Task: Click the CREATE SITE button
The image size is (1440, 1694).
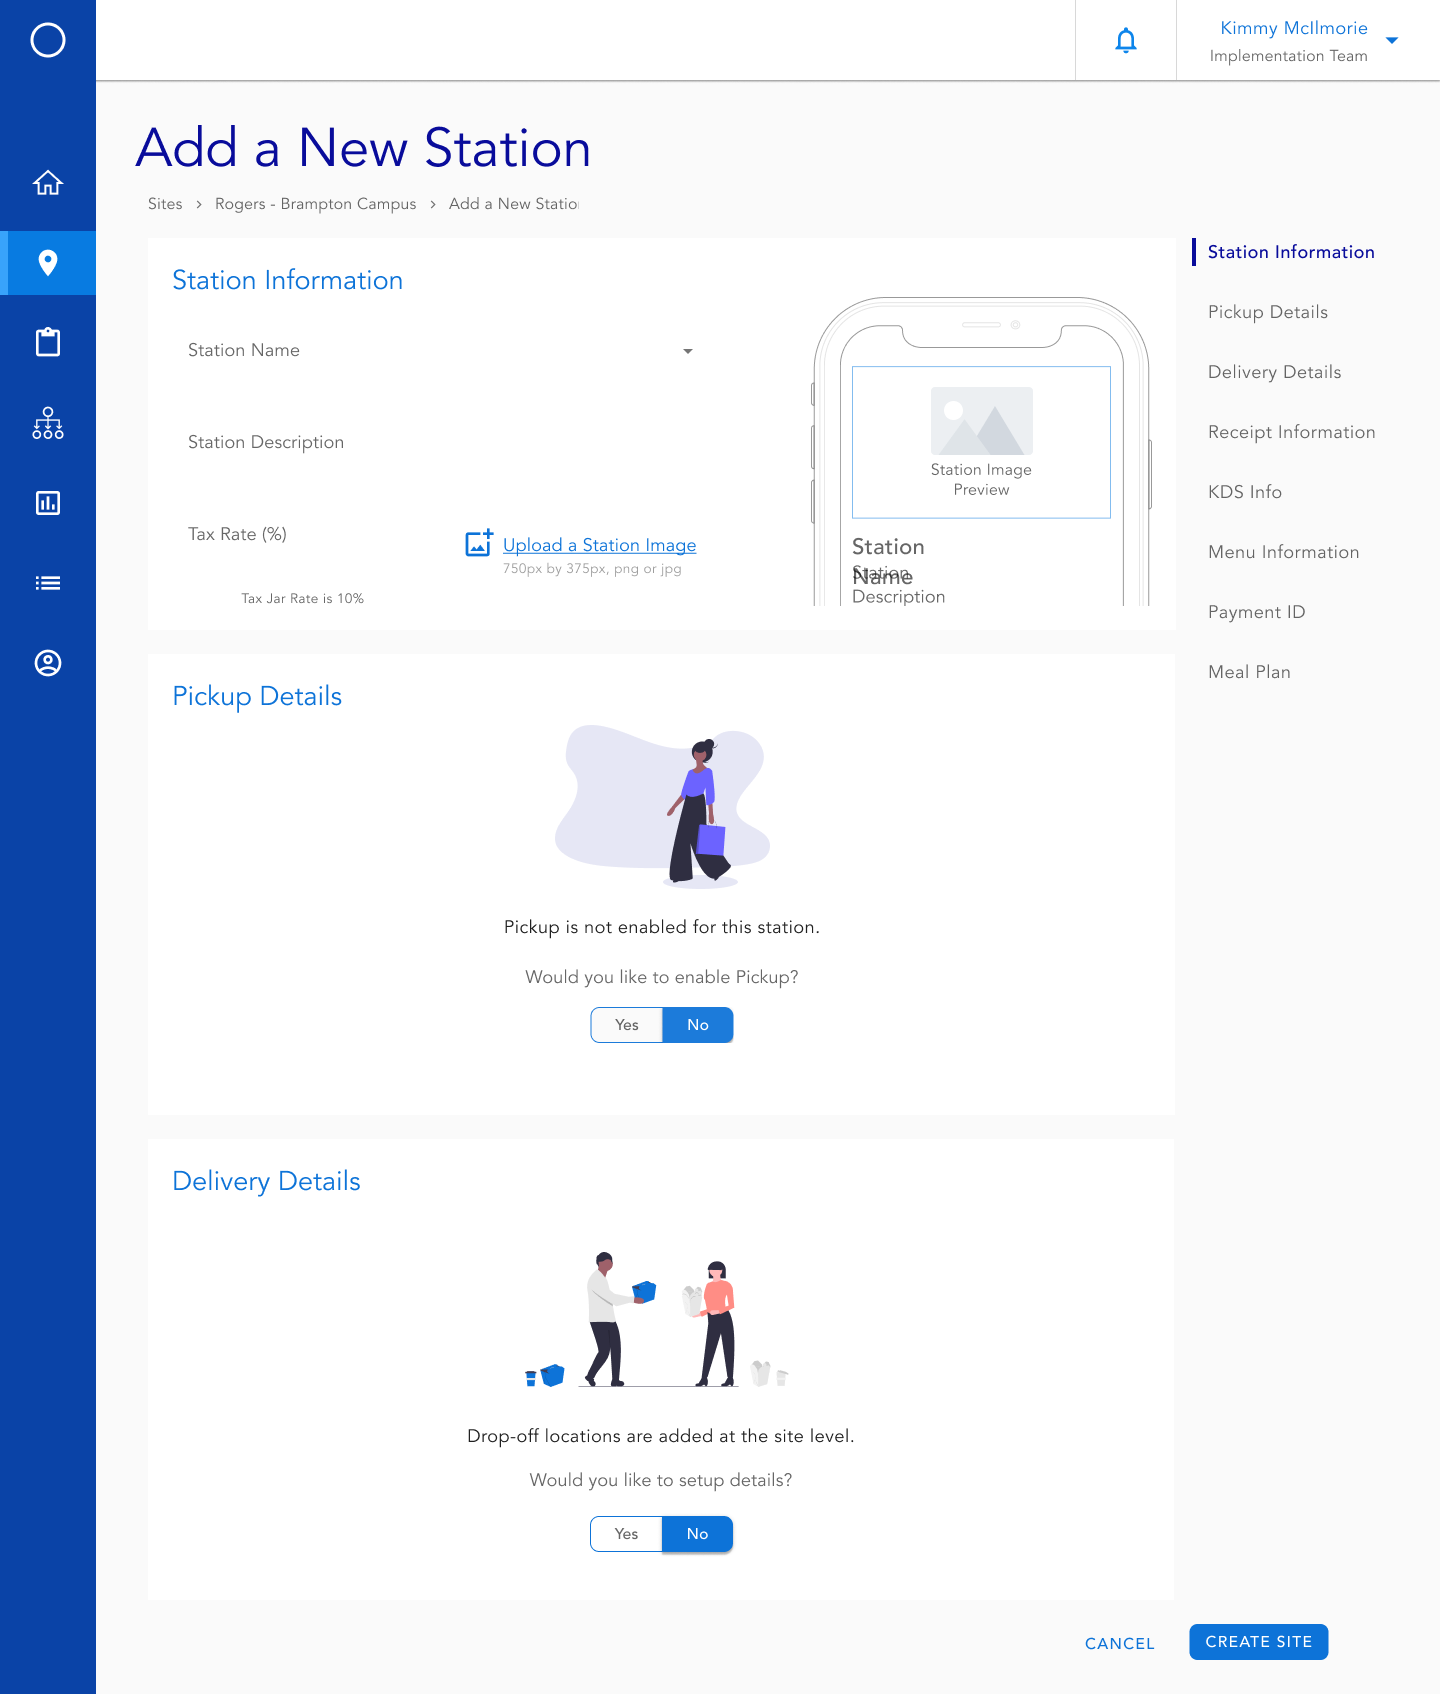Action: (1259, 1642)
